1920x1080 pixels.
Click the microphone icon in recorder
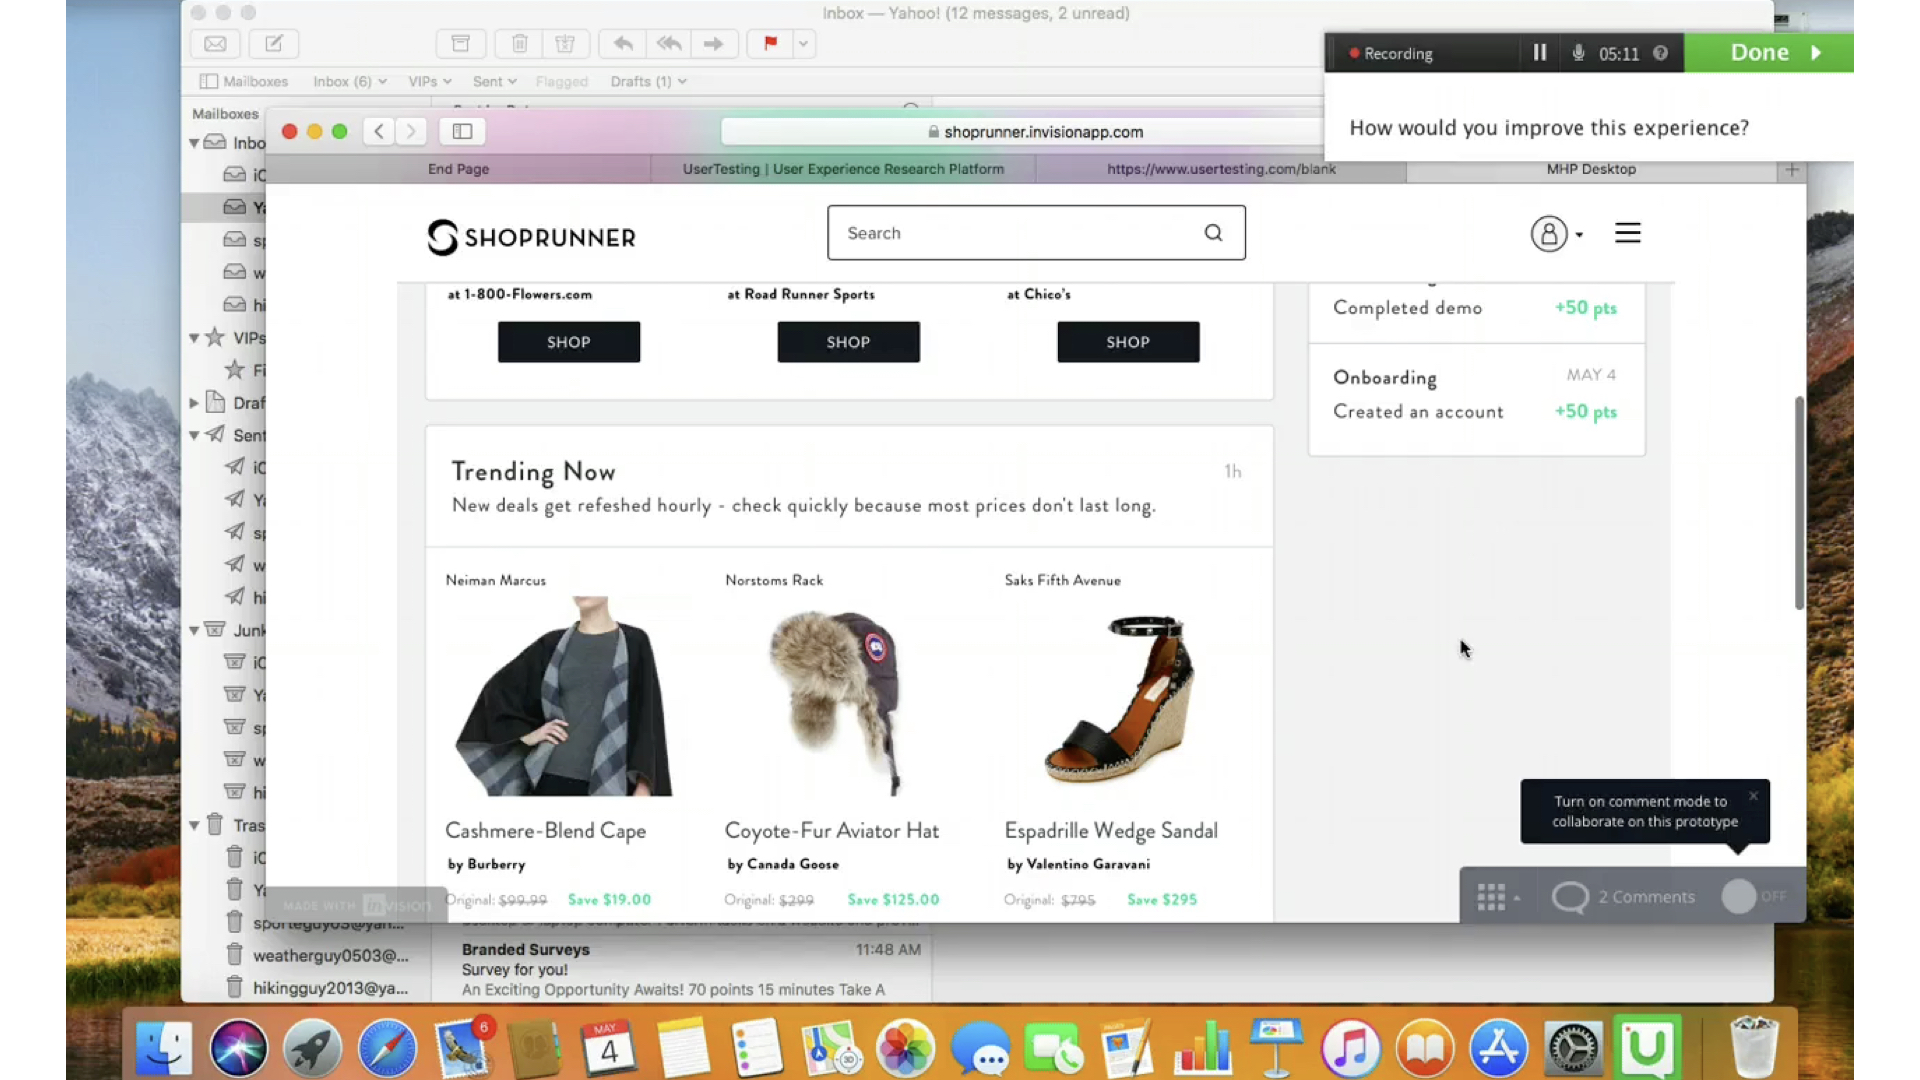pos(1578,53)
